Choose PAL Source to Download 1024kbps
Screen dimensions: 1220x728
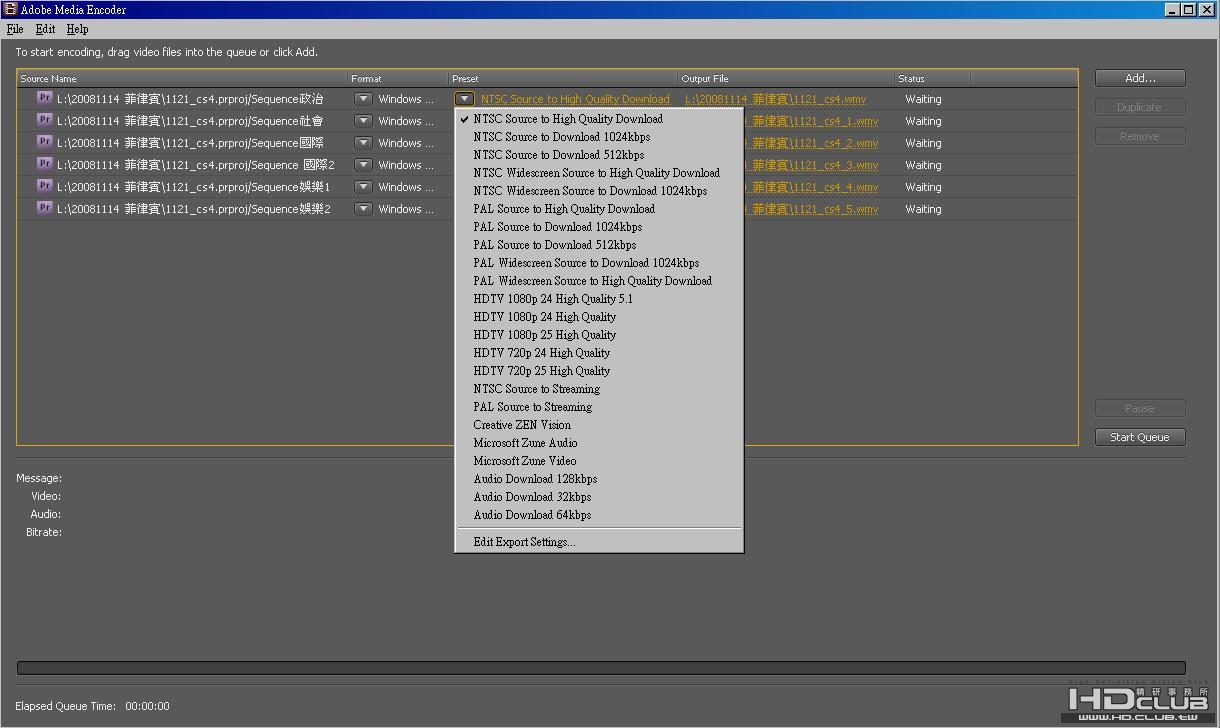[599, 227]
